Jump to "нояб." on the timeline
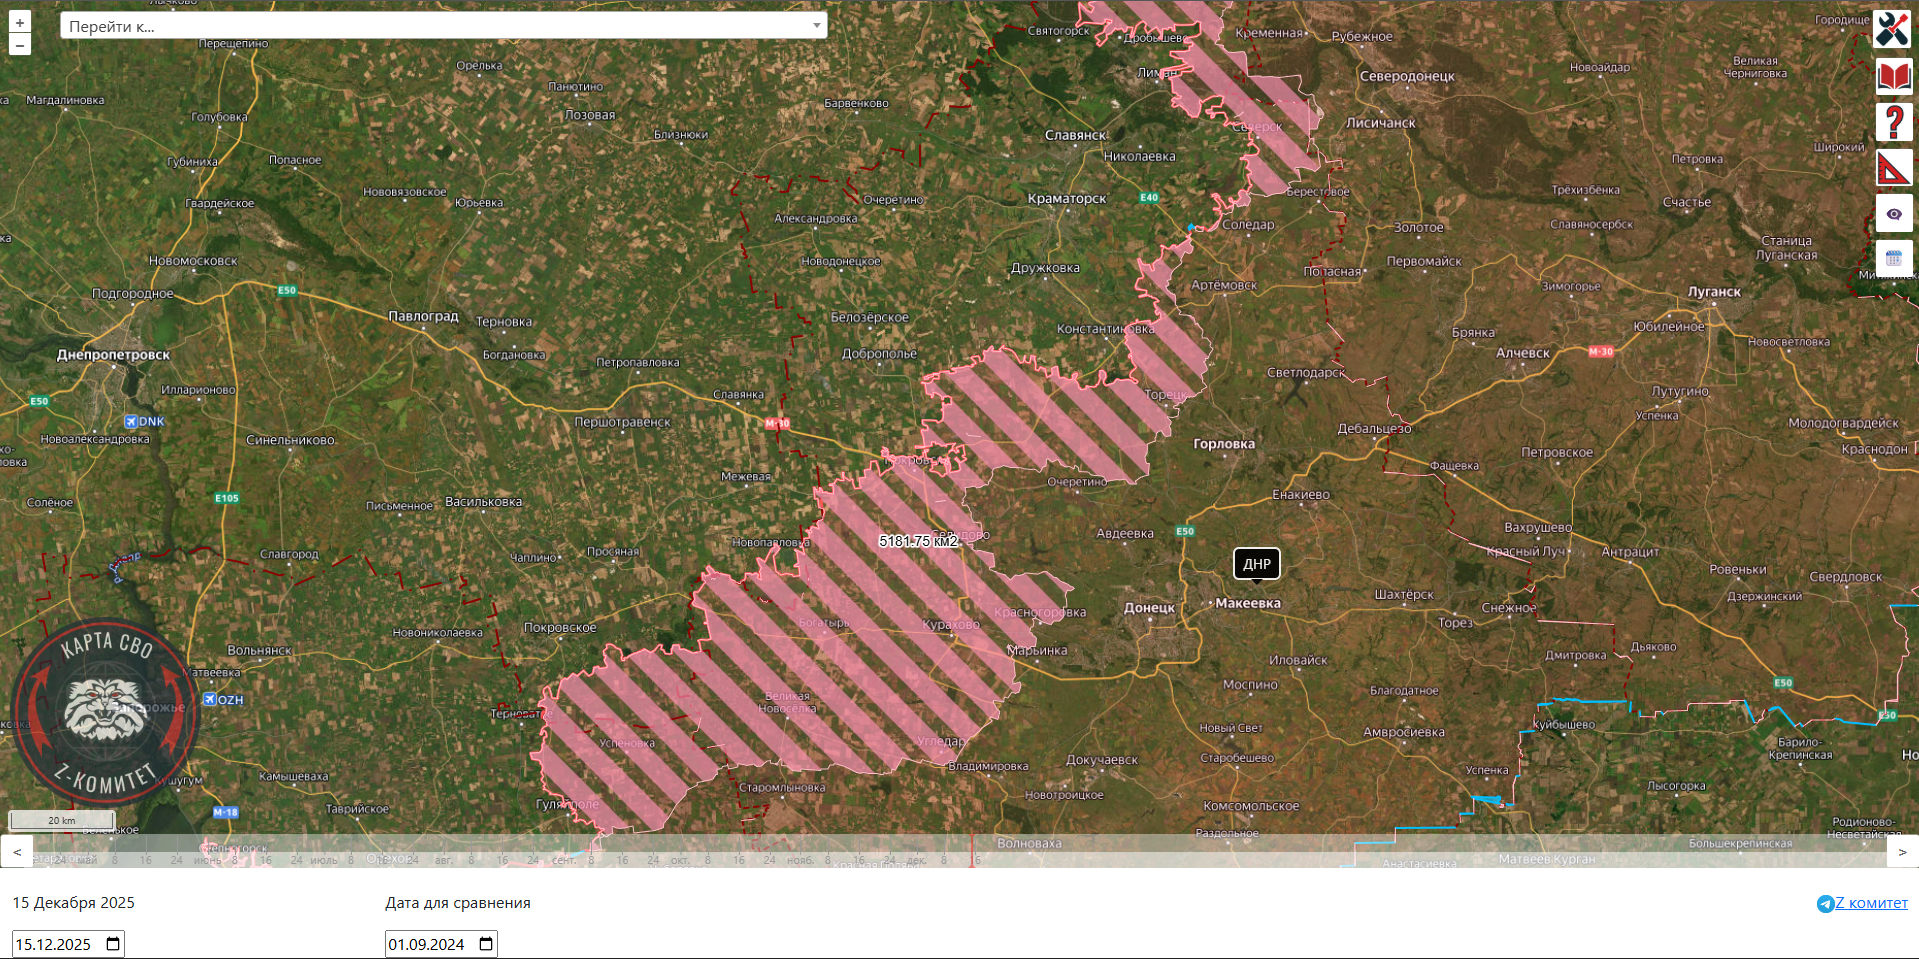The width and height of the screenshot is (1919, 959). [x=800, y=860]
